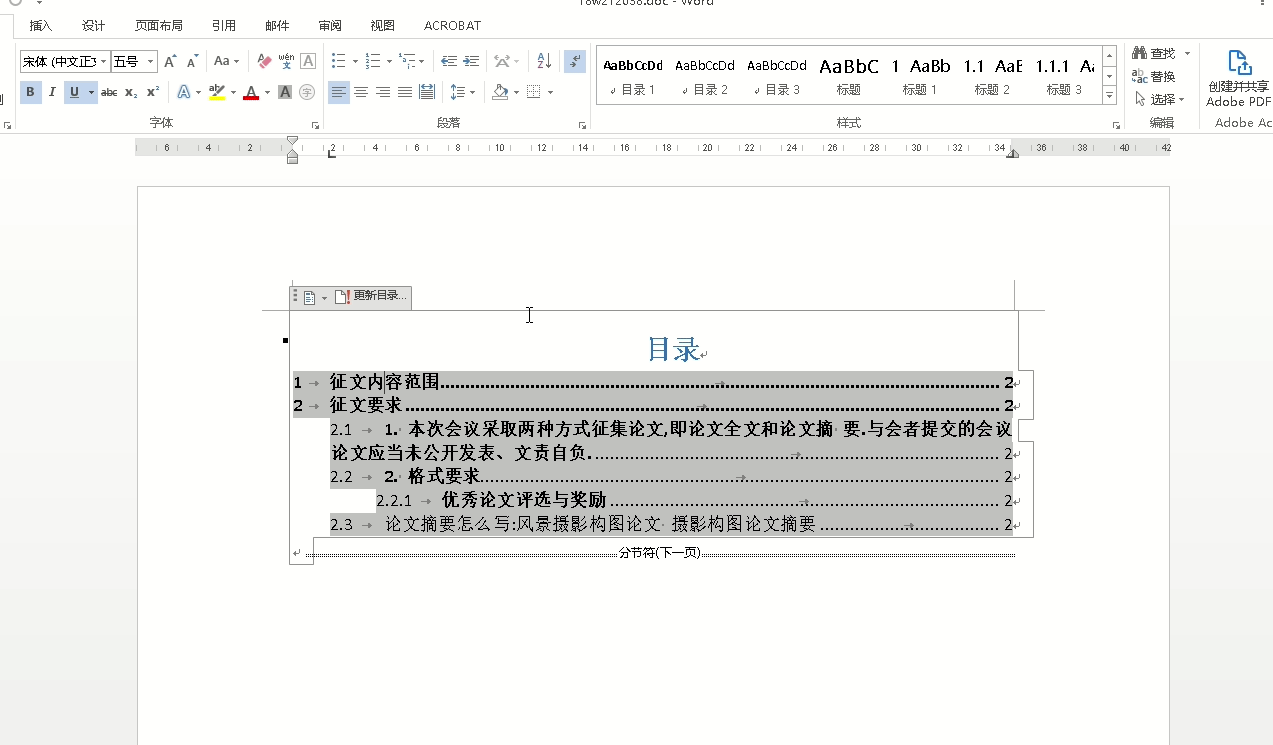Sort text with A-Z icon
The image size is (1273, 745).
[544, 62]
